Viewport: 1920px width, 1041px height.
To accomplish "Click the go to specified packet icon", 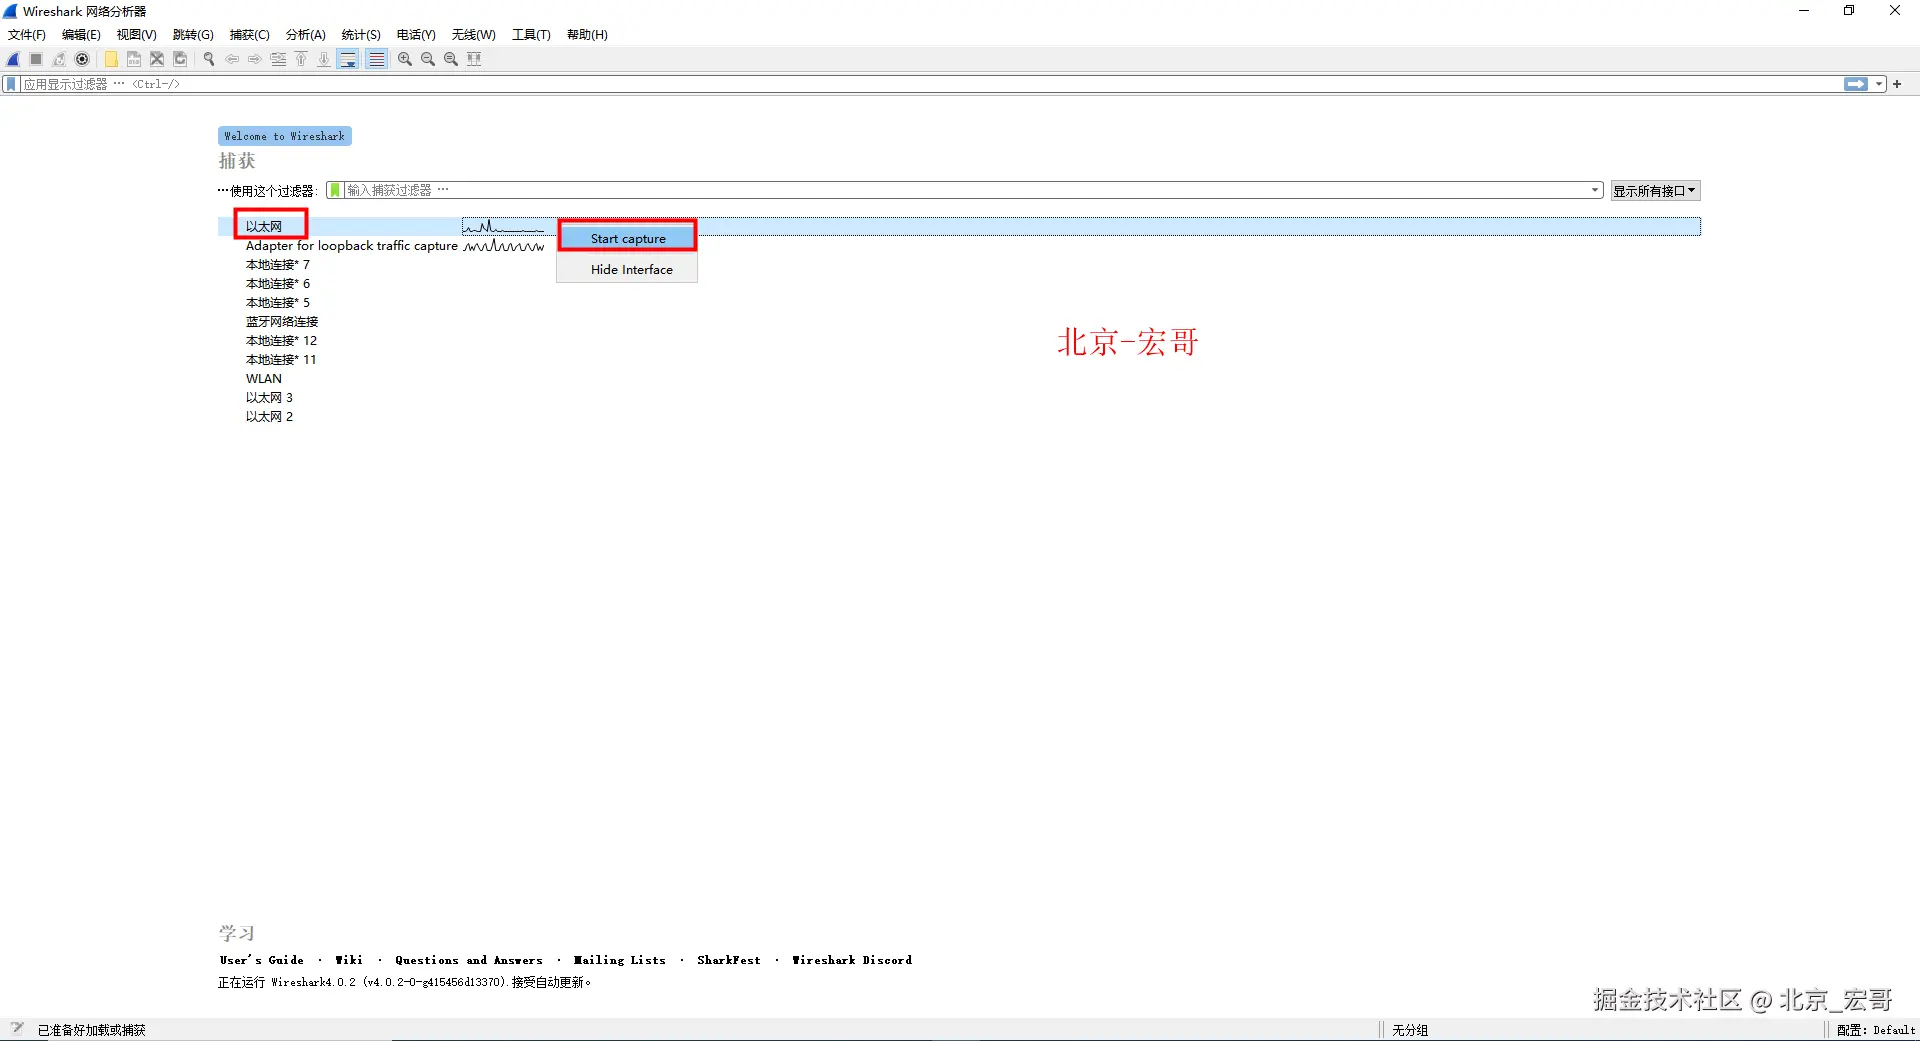I will point(278,59).
